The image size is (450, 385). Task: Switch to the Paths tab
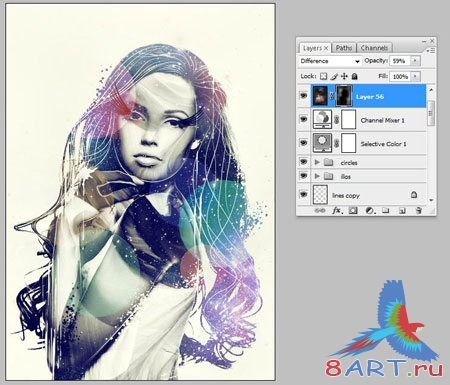click(344, 48)
